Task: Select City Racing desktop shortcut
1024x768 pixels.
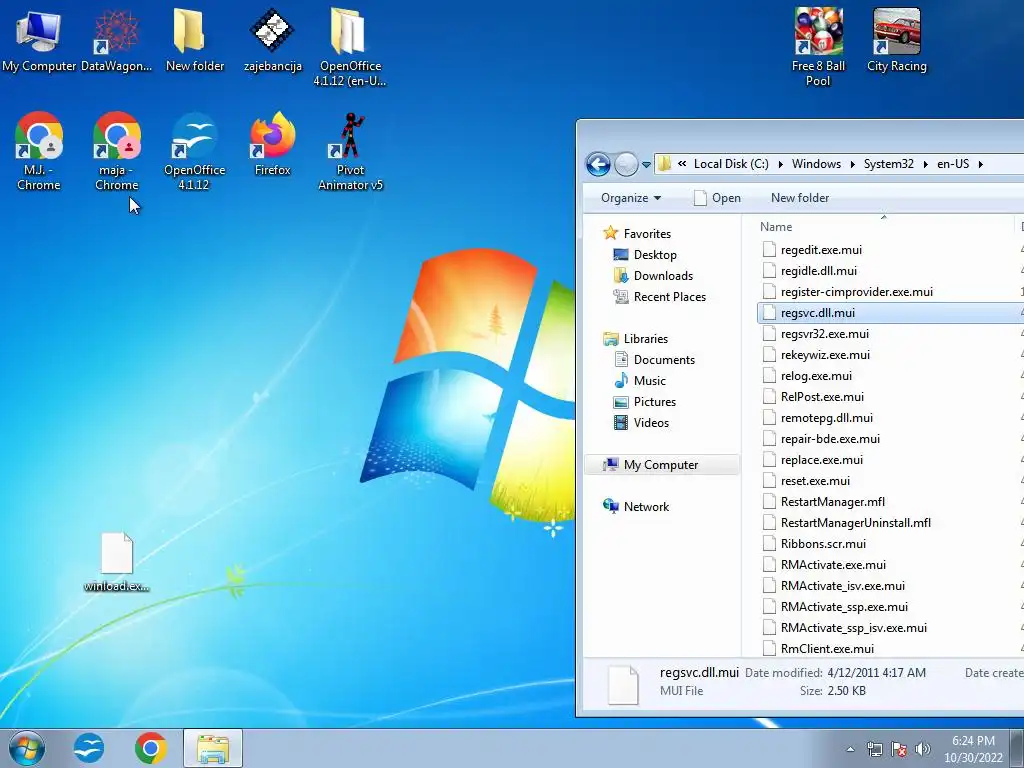Action: coord(897,40)
